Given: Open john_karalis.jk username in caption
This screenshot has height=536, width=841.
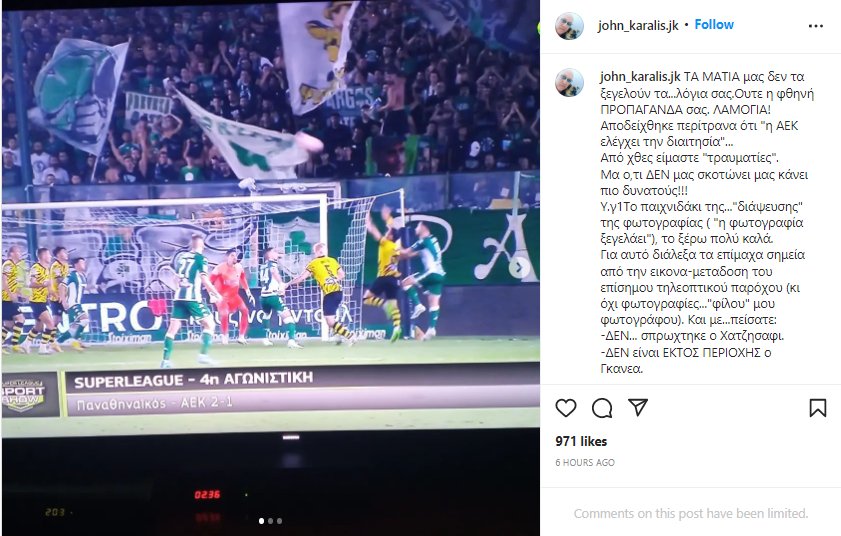Looking at the screenshot, I should 640,77.
